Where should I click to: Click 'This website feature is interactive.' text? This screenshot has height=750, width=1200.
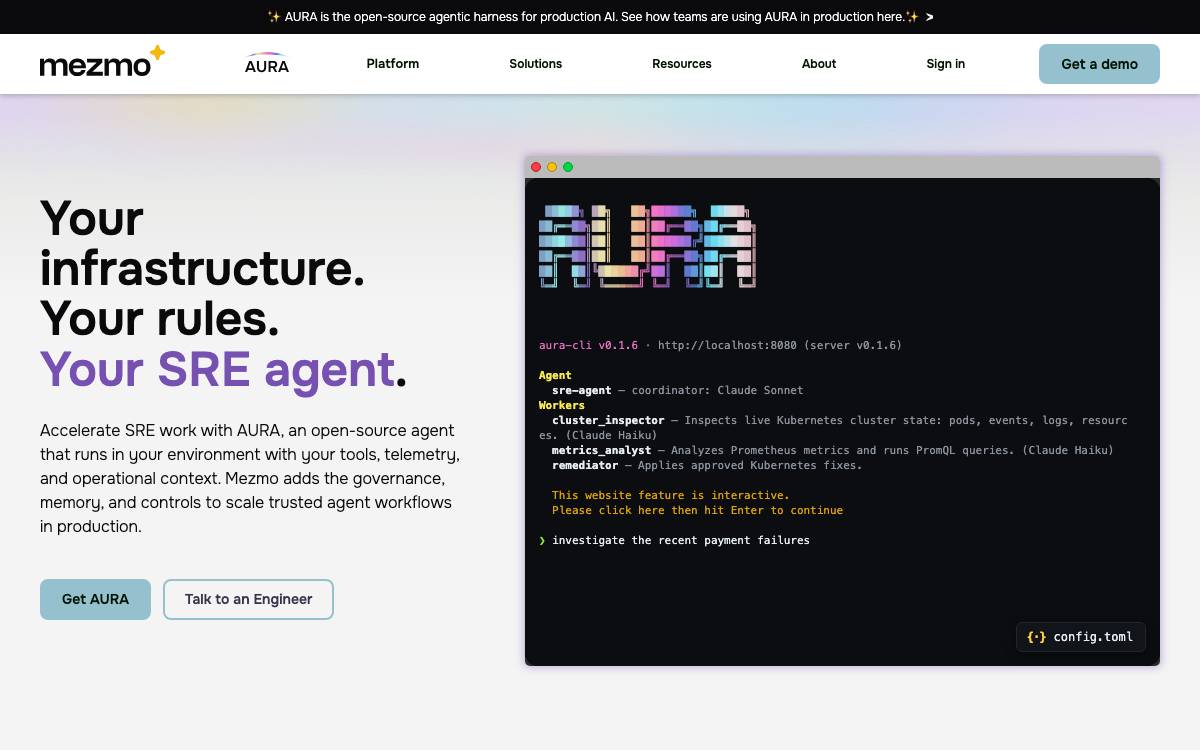[x=670, y=495]
